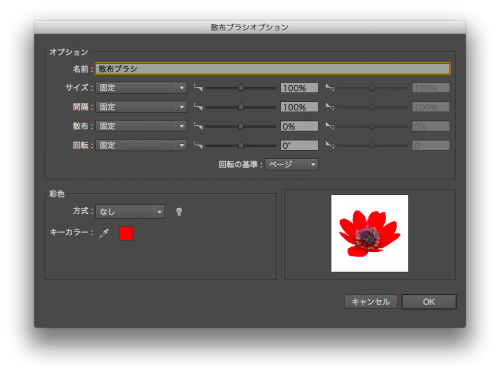
Task: Click the first slider icon in the サイズ row
Action: [198, 87]
